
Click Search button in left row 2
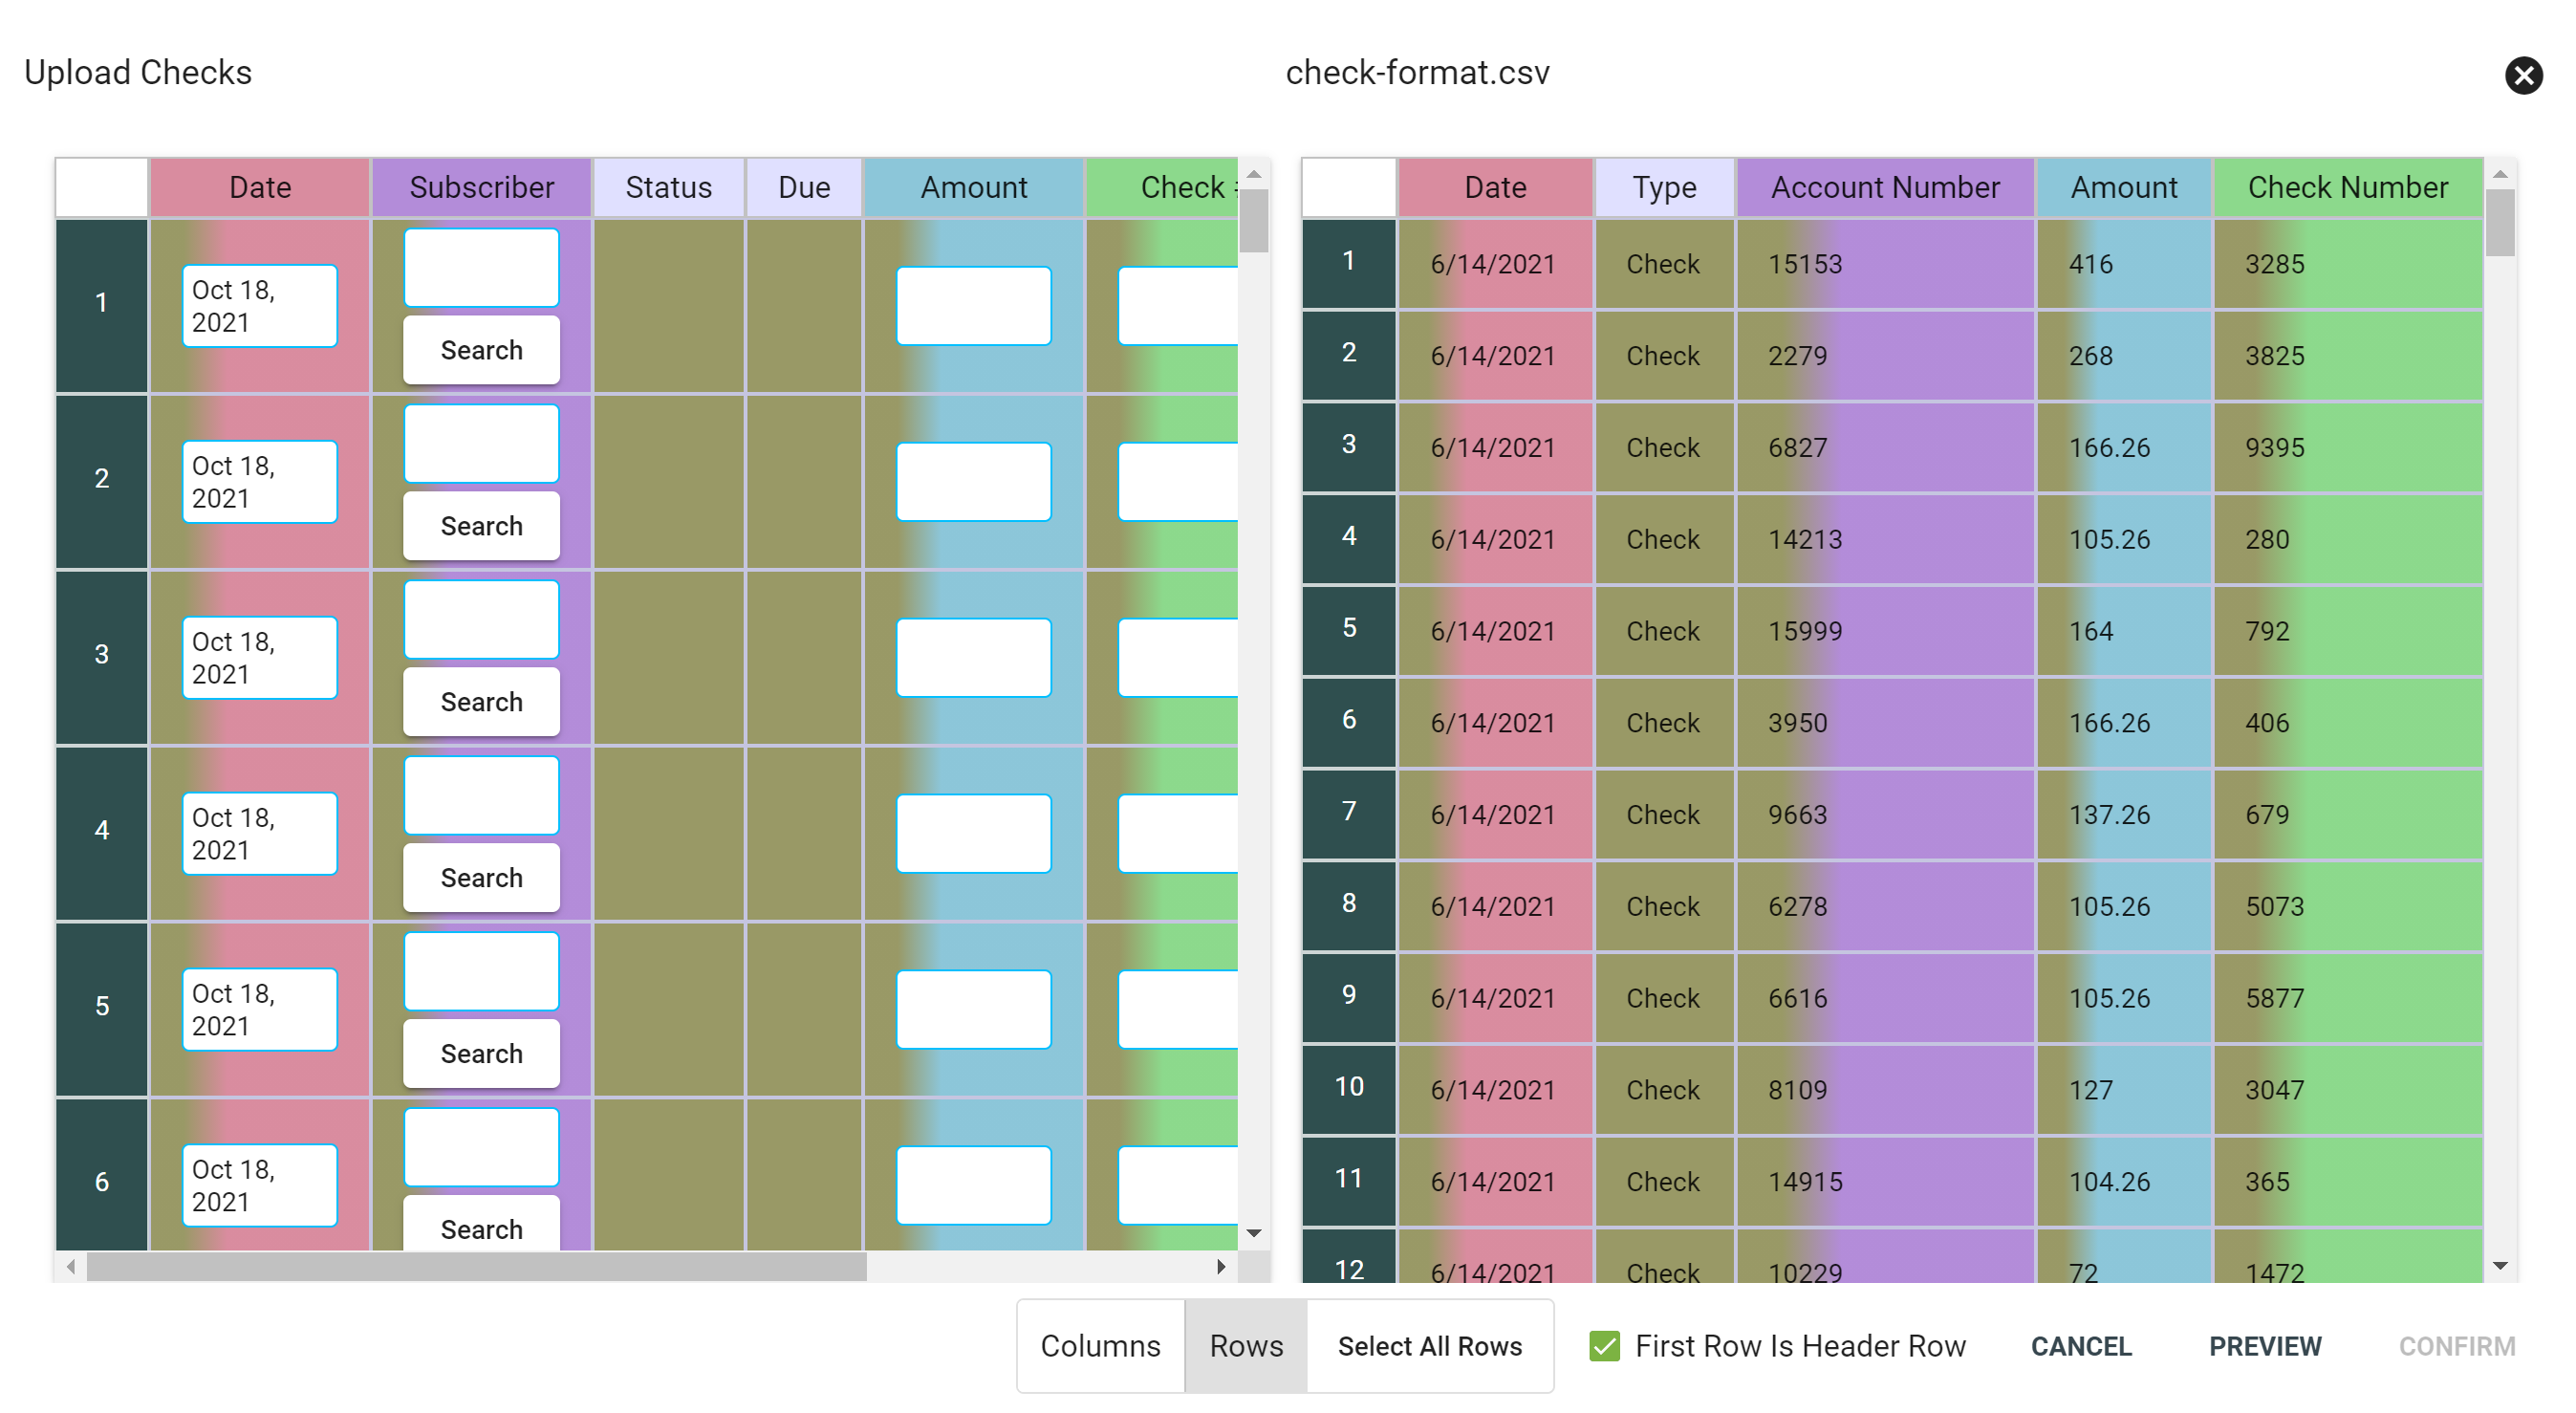pos(481,526)
